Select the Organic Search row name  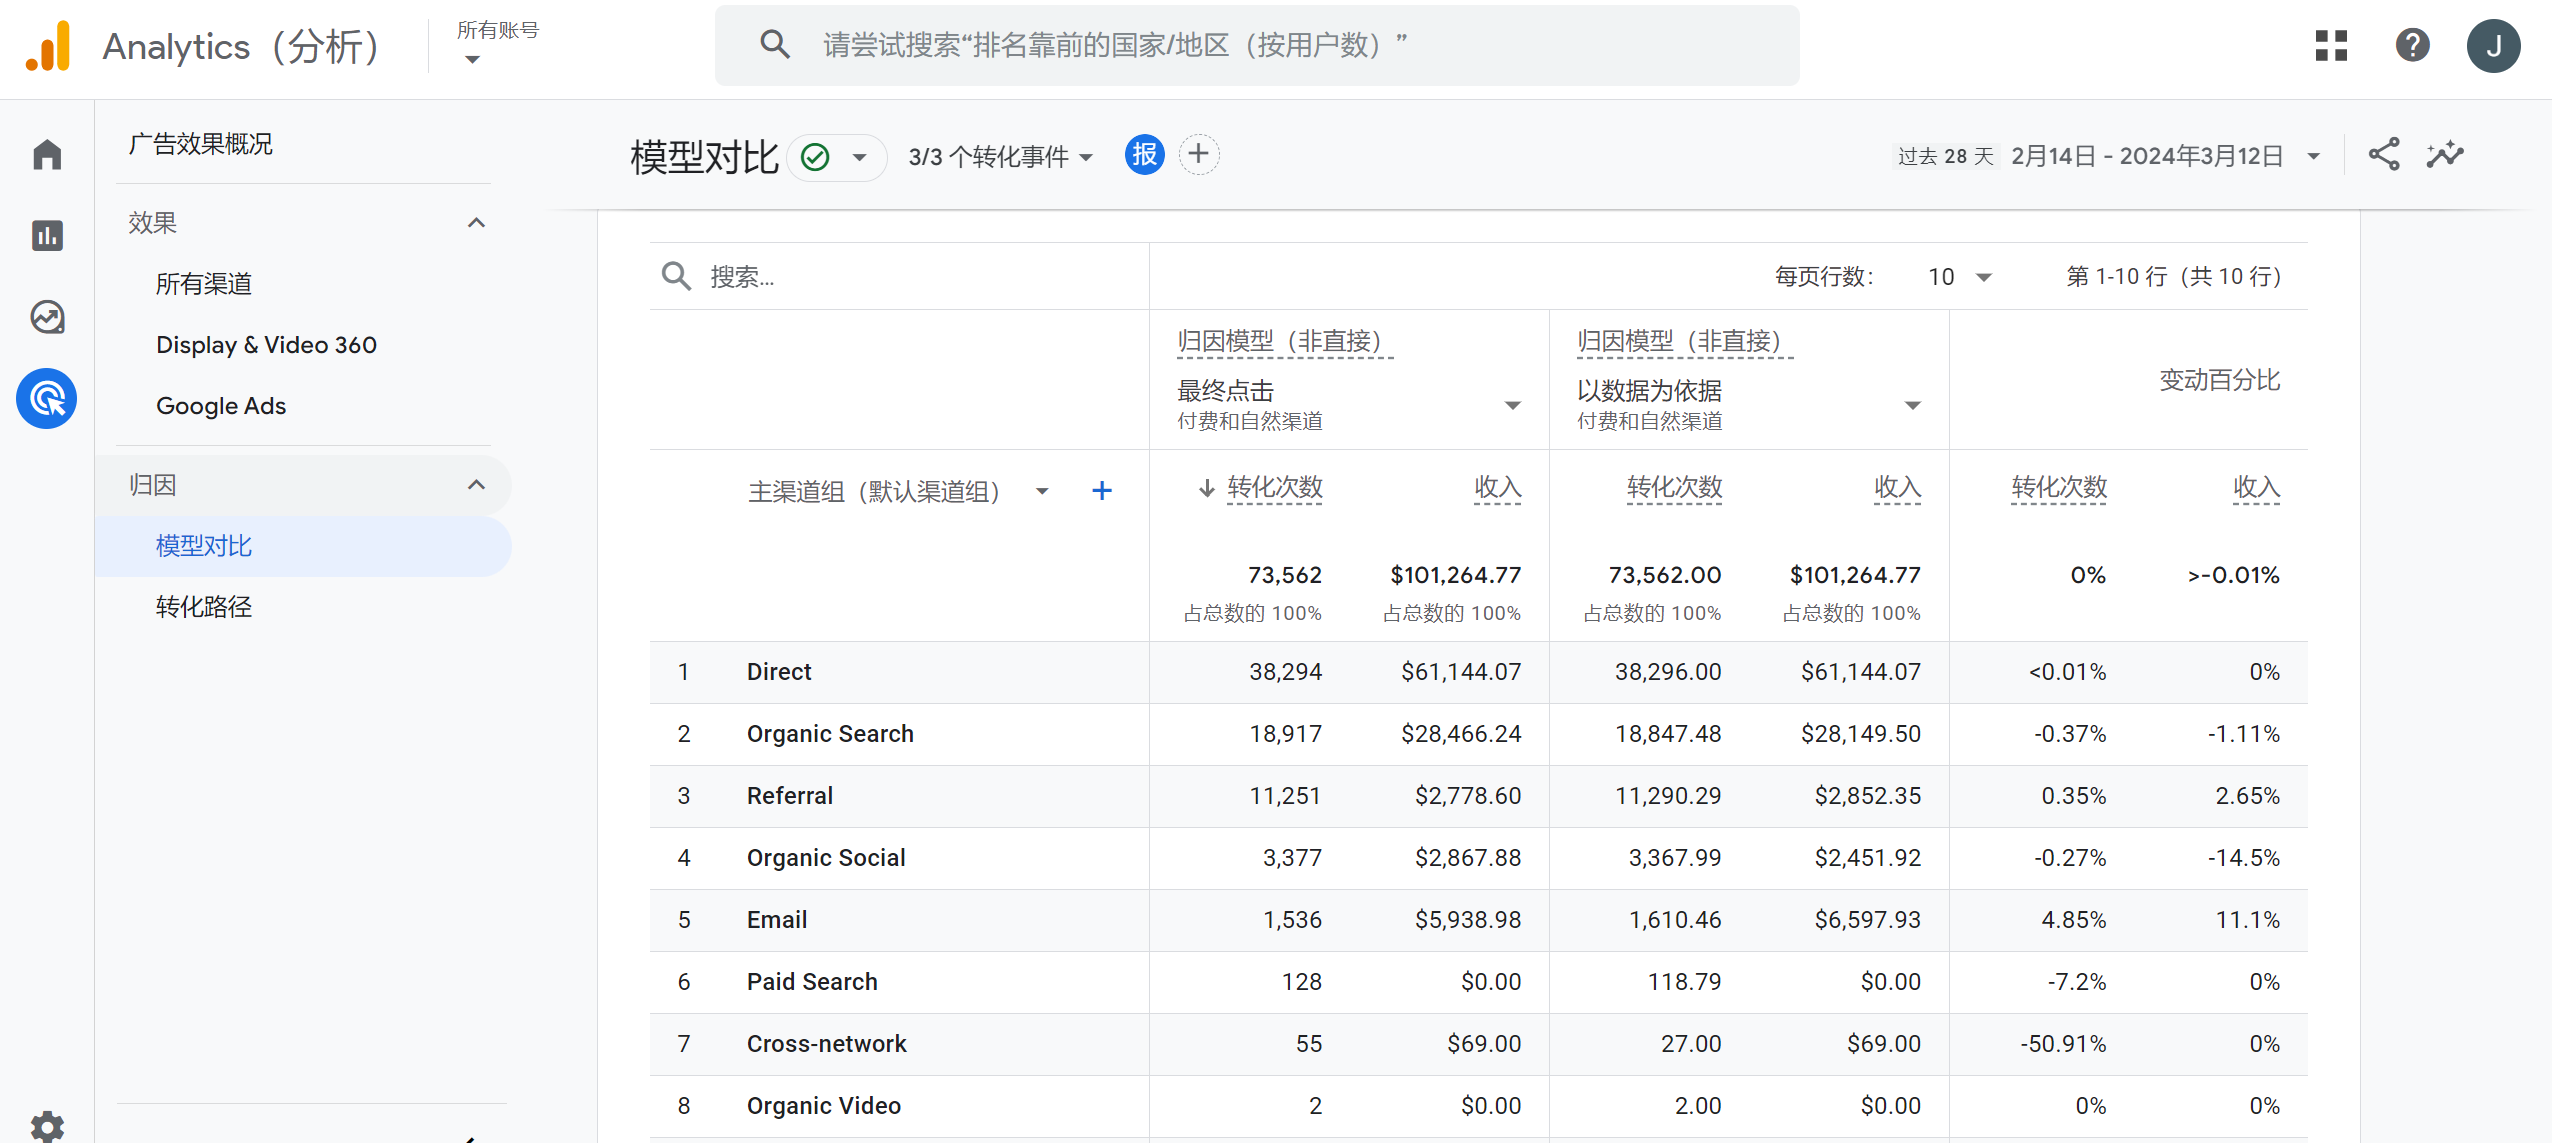830,734
